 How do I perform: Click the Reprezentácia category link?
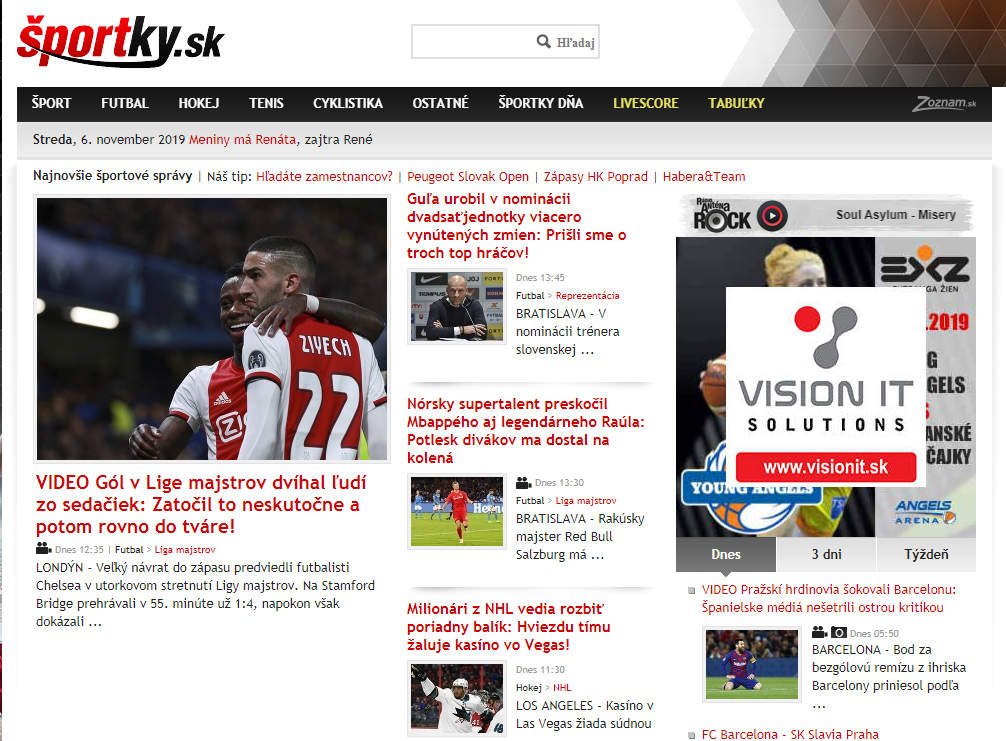[x=588, y=296]
